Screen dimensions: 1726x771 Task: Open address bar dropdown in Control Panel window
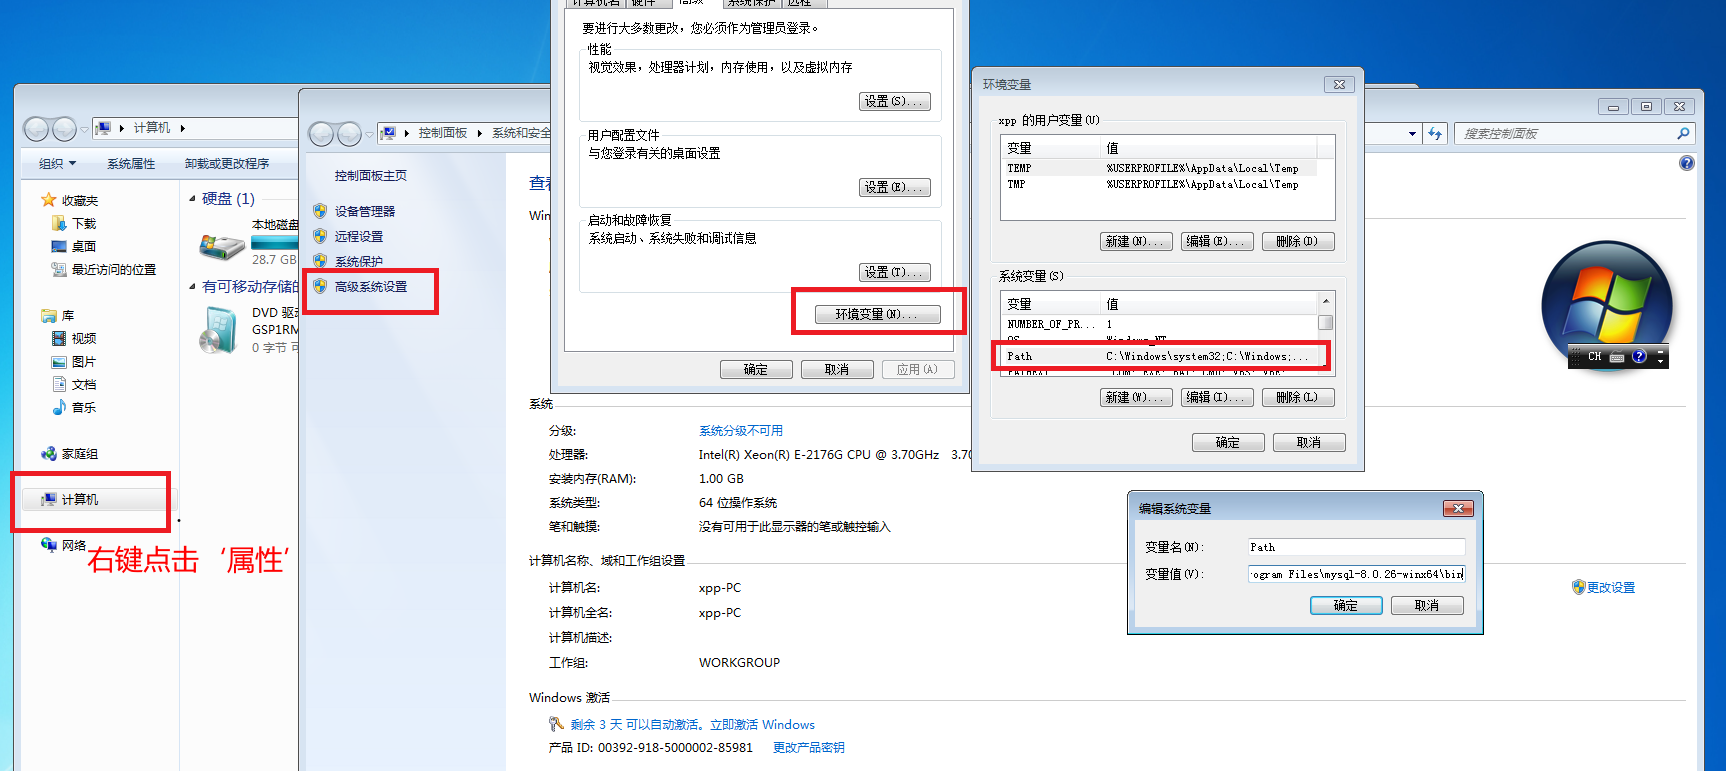pos(1412,133)
